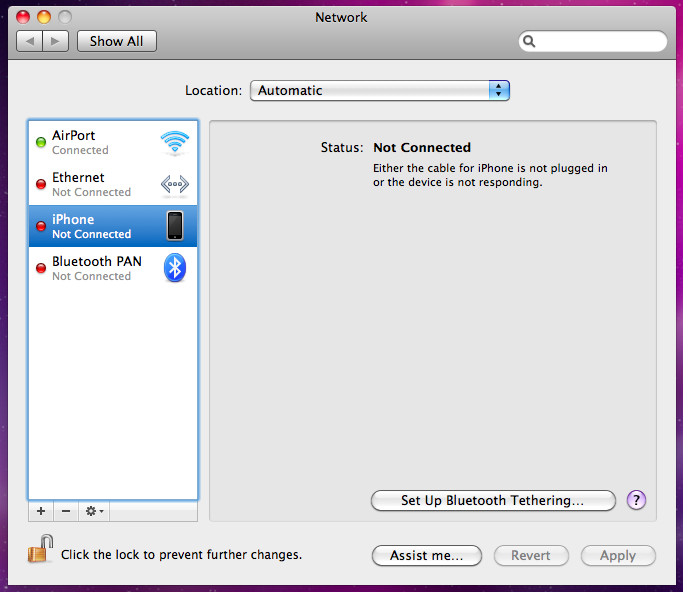This screenshot has height=592, width=683.
Task: Click the Bluetooth PAN logo icon
Action: tap(175, 267)
